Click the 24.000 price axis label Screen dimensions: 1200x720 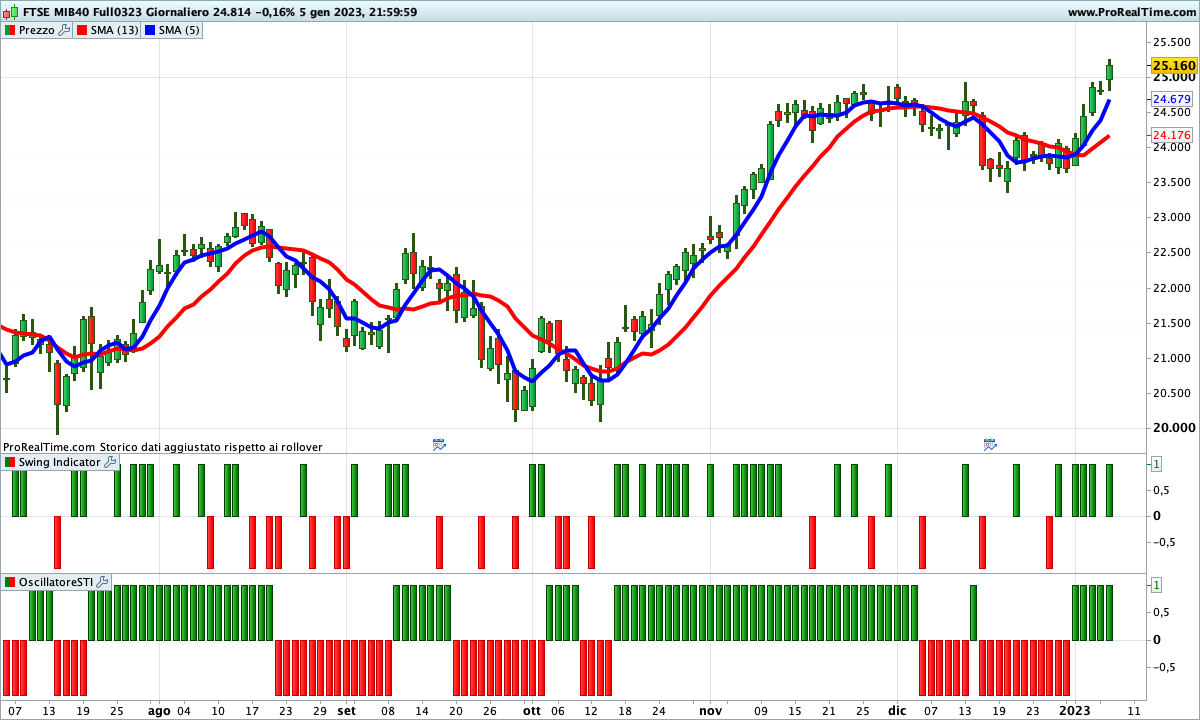pos(1174,148)
